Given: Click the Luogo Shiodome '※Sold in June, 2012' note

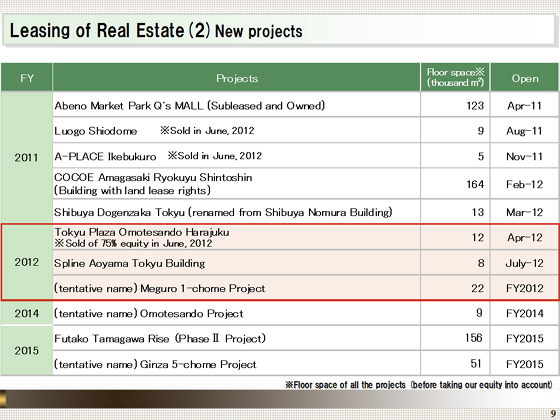Looking at the screenshot, I should 207,130.
